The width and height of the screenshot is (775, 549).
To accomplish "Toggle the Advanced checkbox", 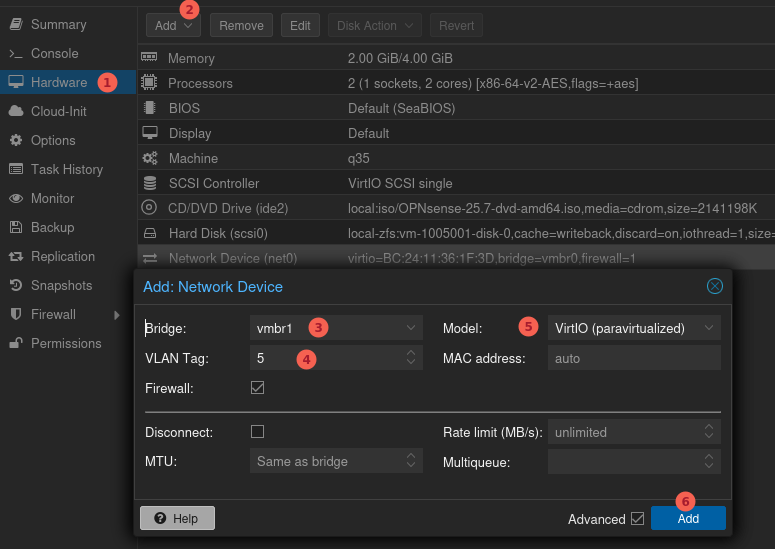I will click(637, 519).
